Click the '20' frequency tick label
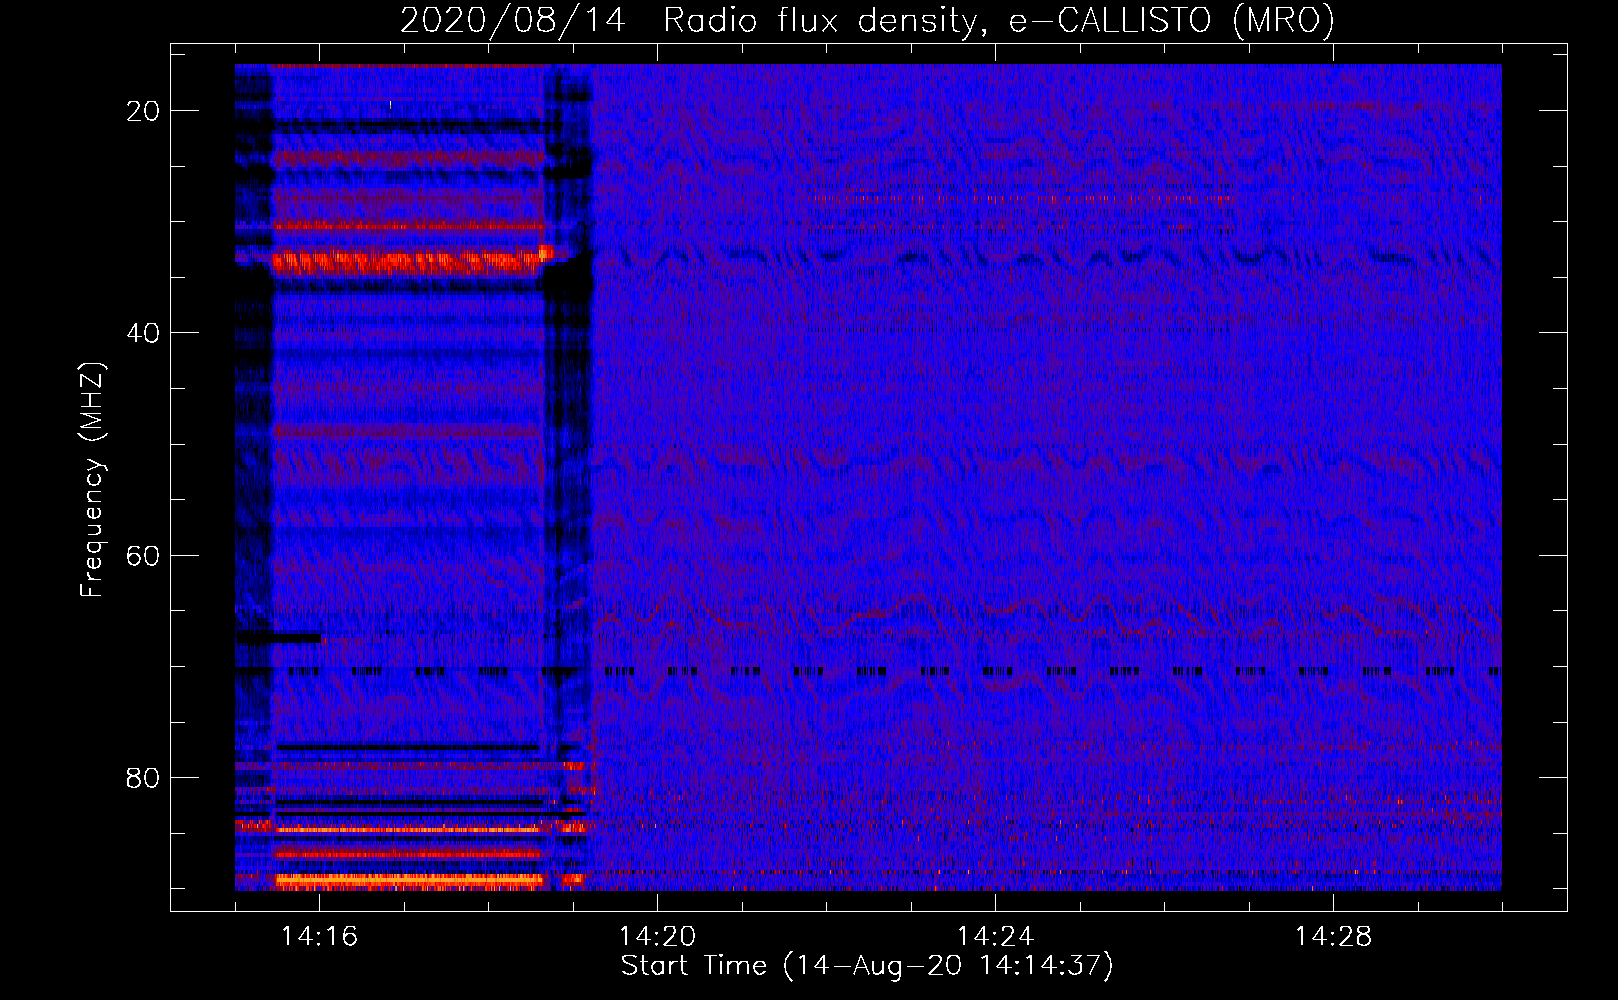The image size is (1618, 1000). pyautogui.click(x=144, y=111)
